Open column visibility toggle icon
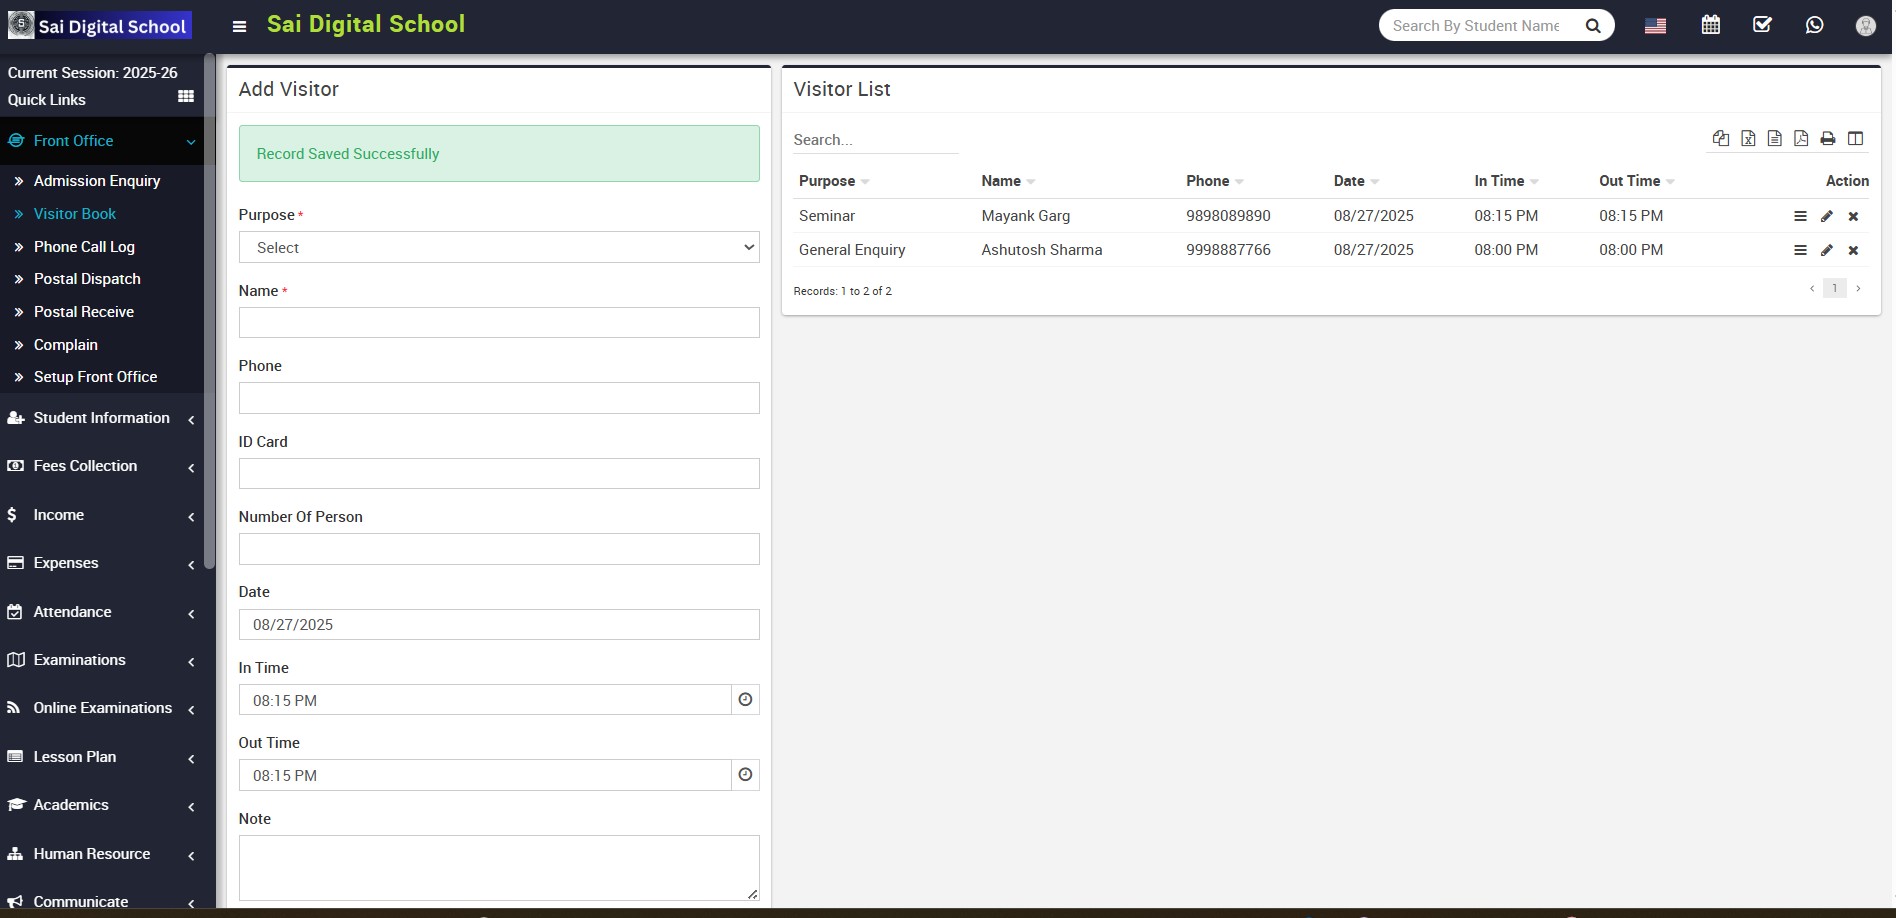This screenshot has height=918, width=1896. click(x=1855, y=139)
